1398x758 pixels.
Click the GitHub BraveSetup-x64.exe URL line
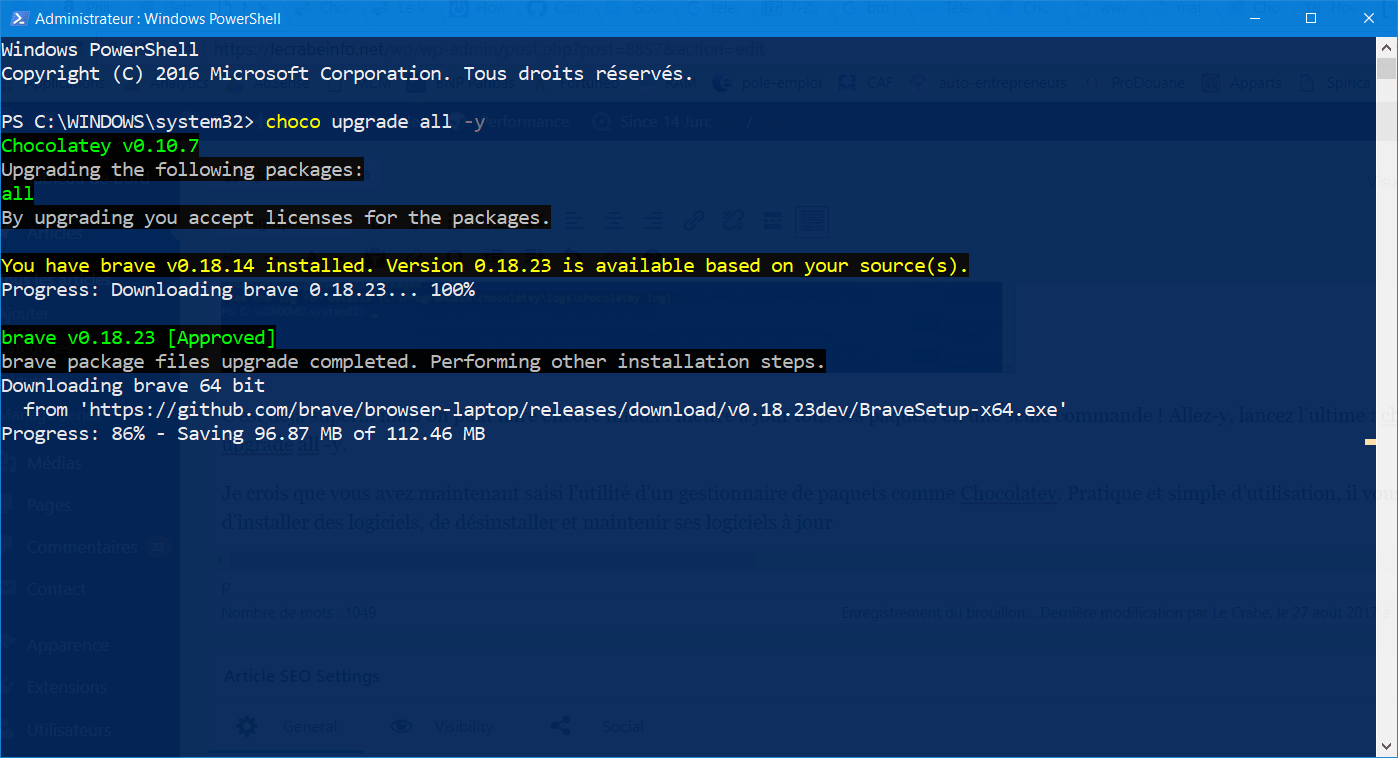(x=545, y=410)
